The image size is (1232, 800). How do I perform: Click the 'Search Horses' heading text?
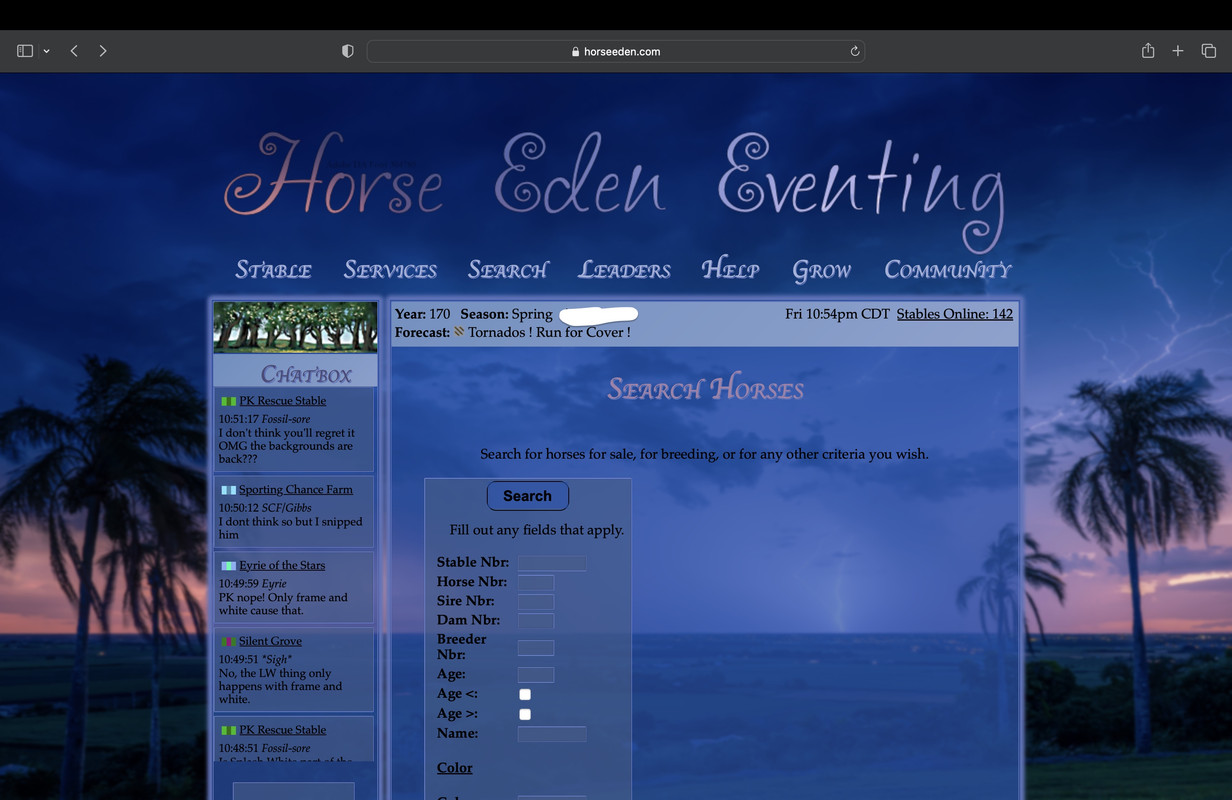click(x=706, y=389)
